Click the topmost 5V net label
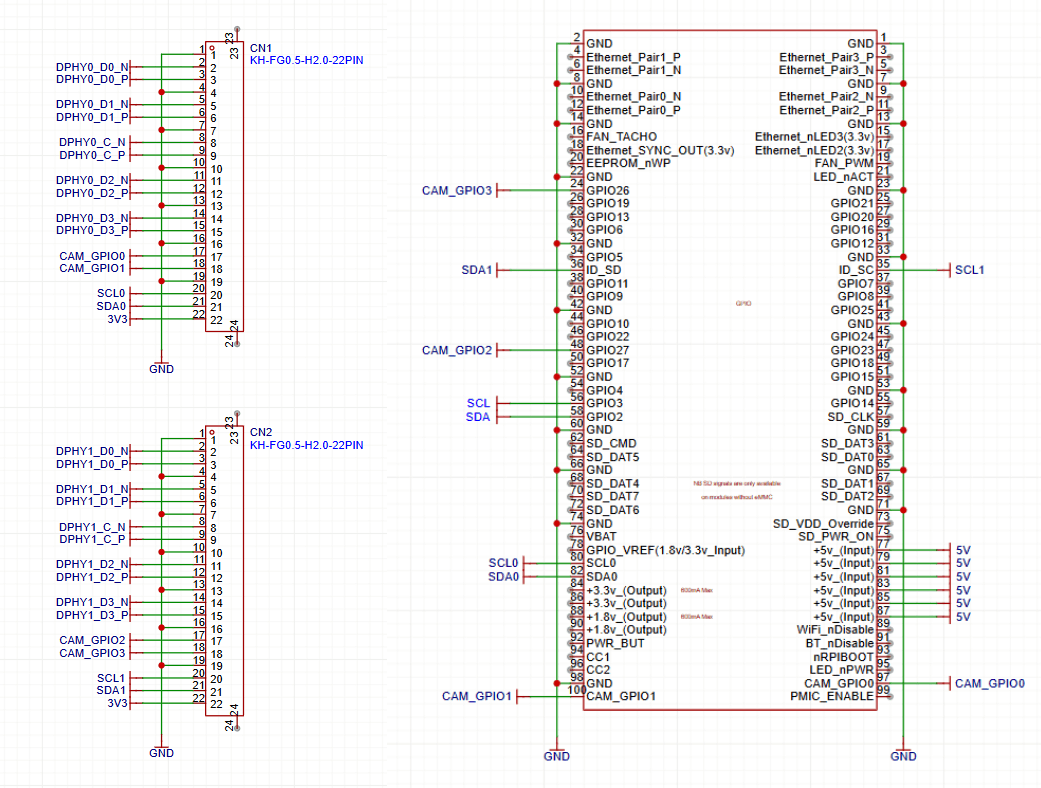1041x788 pixels. point(963,550)
